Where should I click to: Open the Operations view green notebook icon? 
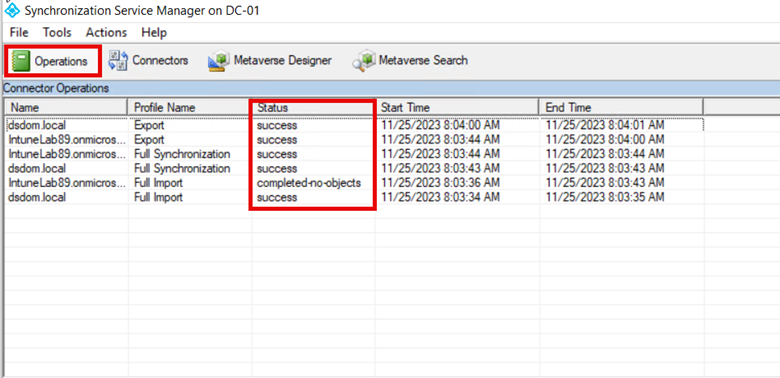(x=20, y=61)
